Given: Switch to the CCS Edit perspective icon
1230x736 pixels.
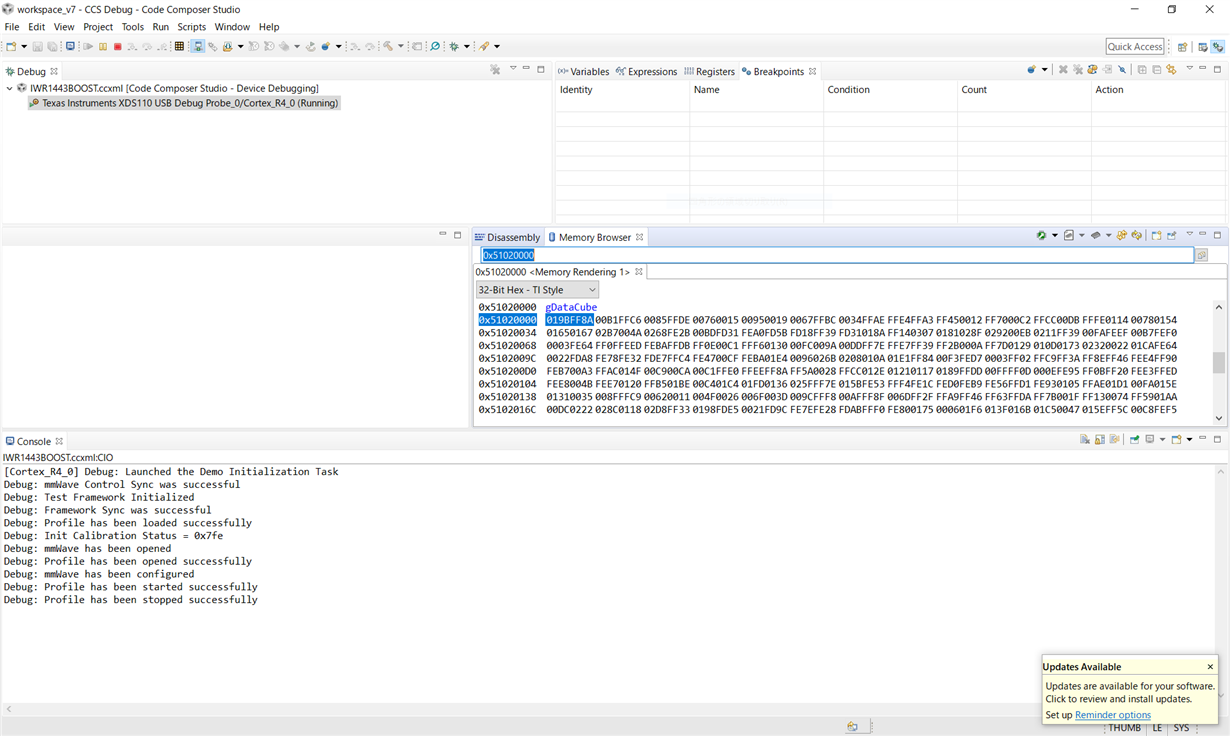Looking at the screenshot, I should coord(1203,46).
